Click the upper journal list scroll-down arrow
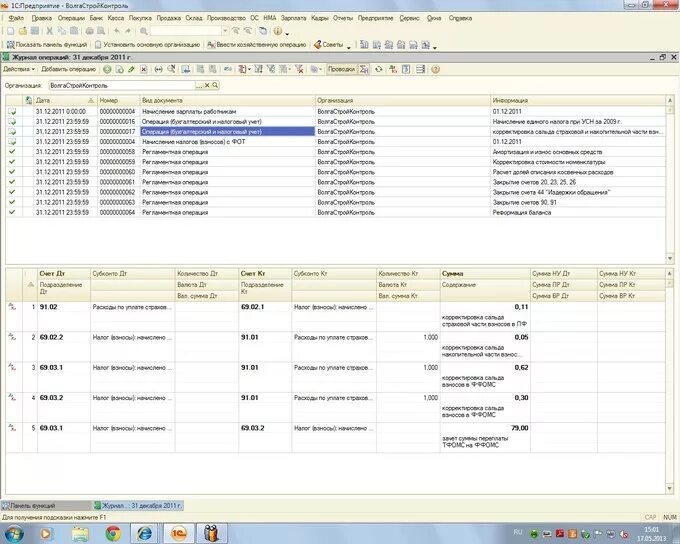This screenshot has width=680, height=544. tap(670, 259)
